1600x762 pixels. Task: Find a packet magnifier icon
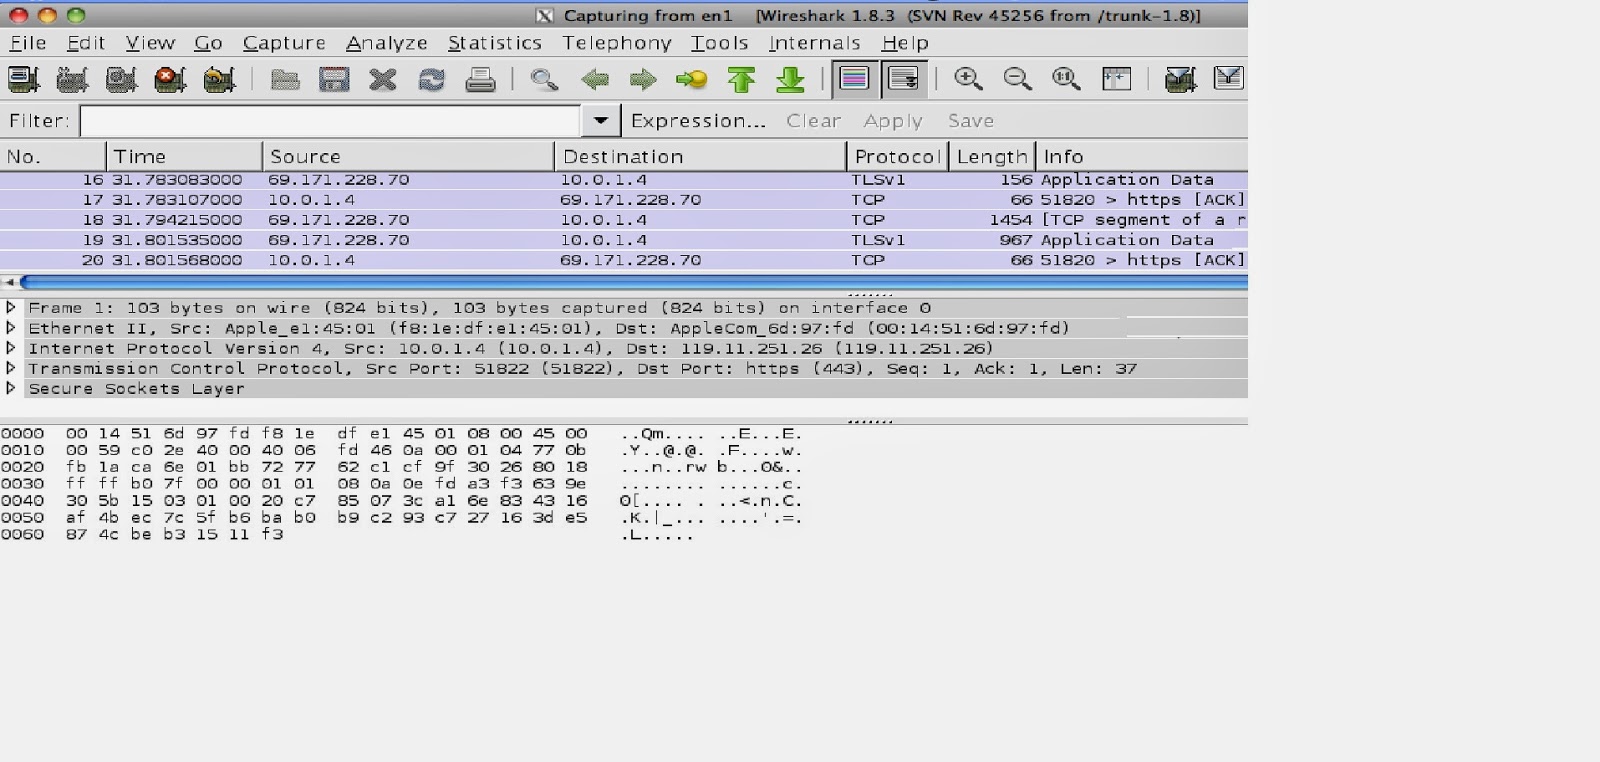coord(544,79)
